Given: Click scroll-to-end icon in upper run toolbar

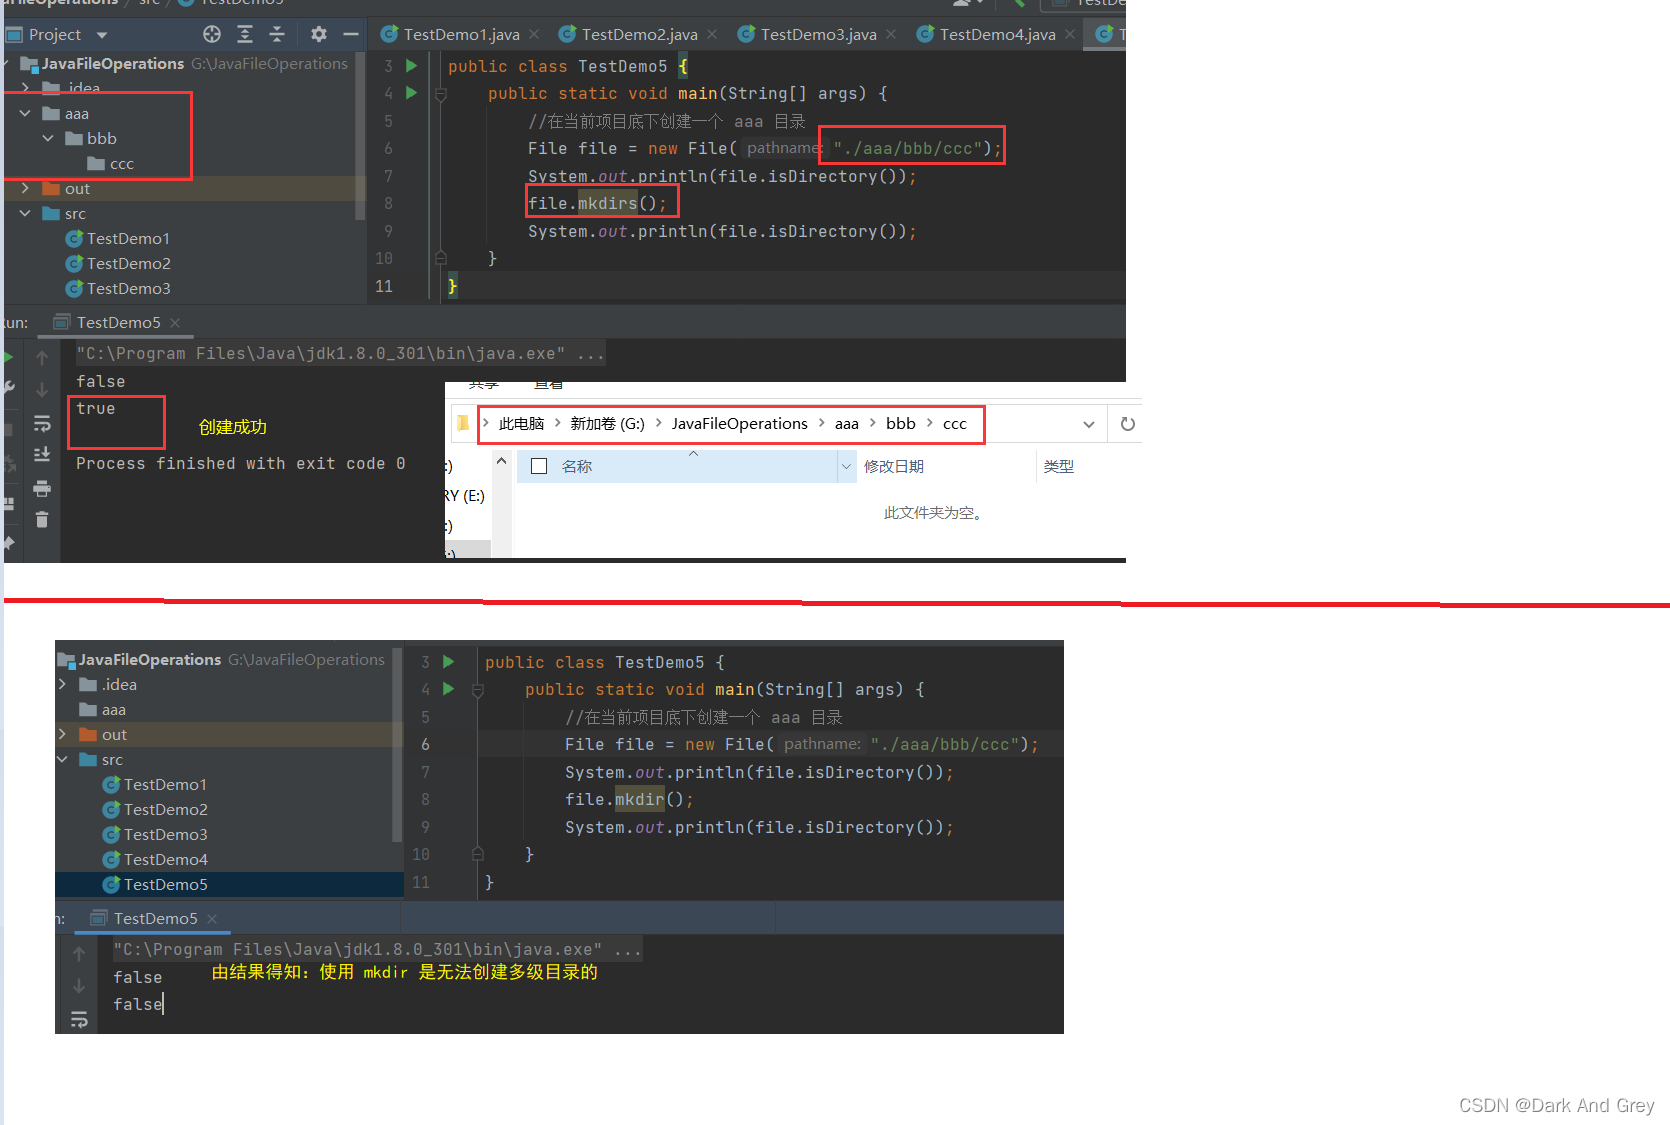Looking at the screenshot, I should coord(42,455).
